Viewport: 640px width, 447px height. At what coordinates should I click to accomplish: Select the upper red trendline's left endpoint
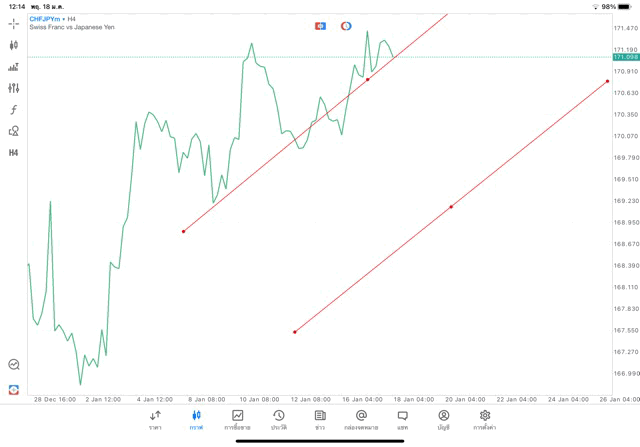[184, 232]
